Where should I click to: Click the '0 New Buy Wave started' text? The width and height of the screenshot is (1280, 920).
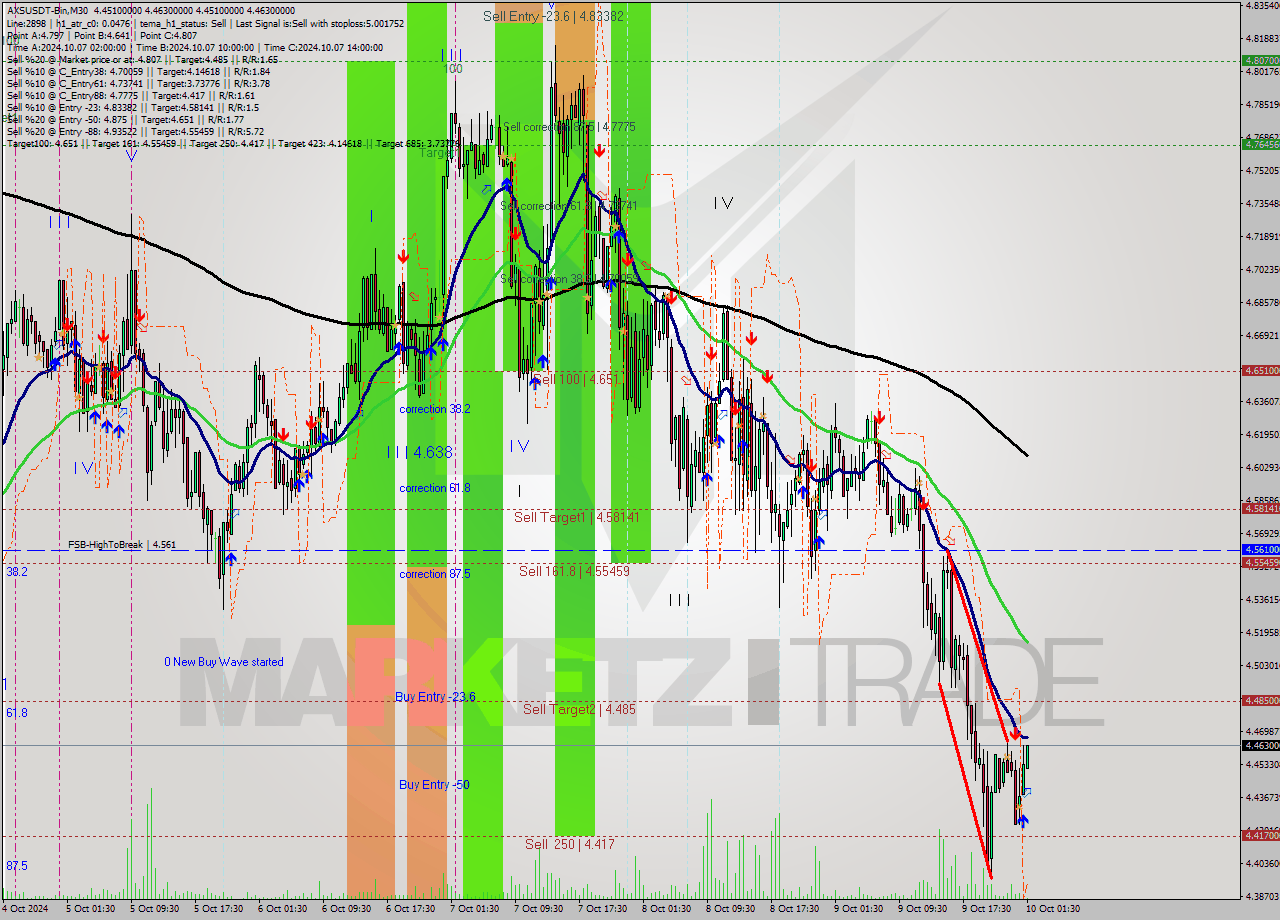pyautogui.click(x=224, y=662)
